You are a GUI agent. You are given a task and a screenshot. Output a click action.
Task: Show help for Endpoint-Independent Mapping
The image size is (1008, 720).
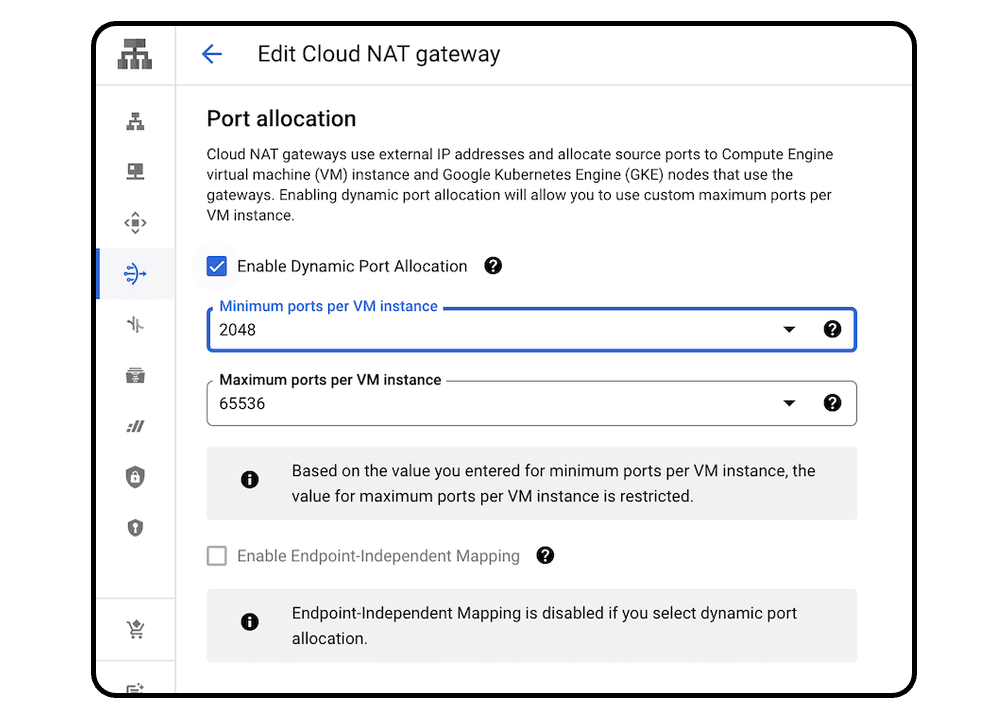pos(545,555)
